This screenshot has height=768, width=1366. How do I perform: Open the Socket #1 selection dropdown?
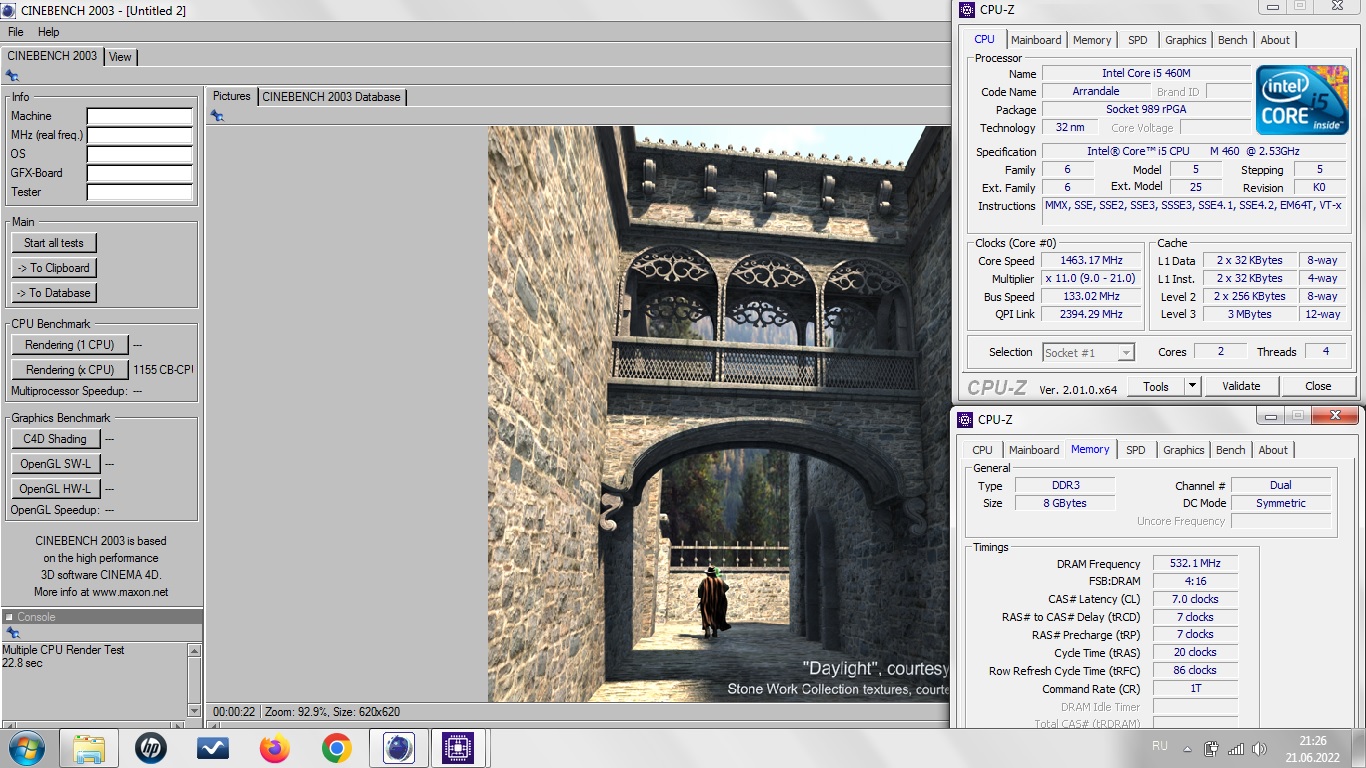tap(1088, 352)
